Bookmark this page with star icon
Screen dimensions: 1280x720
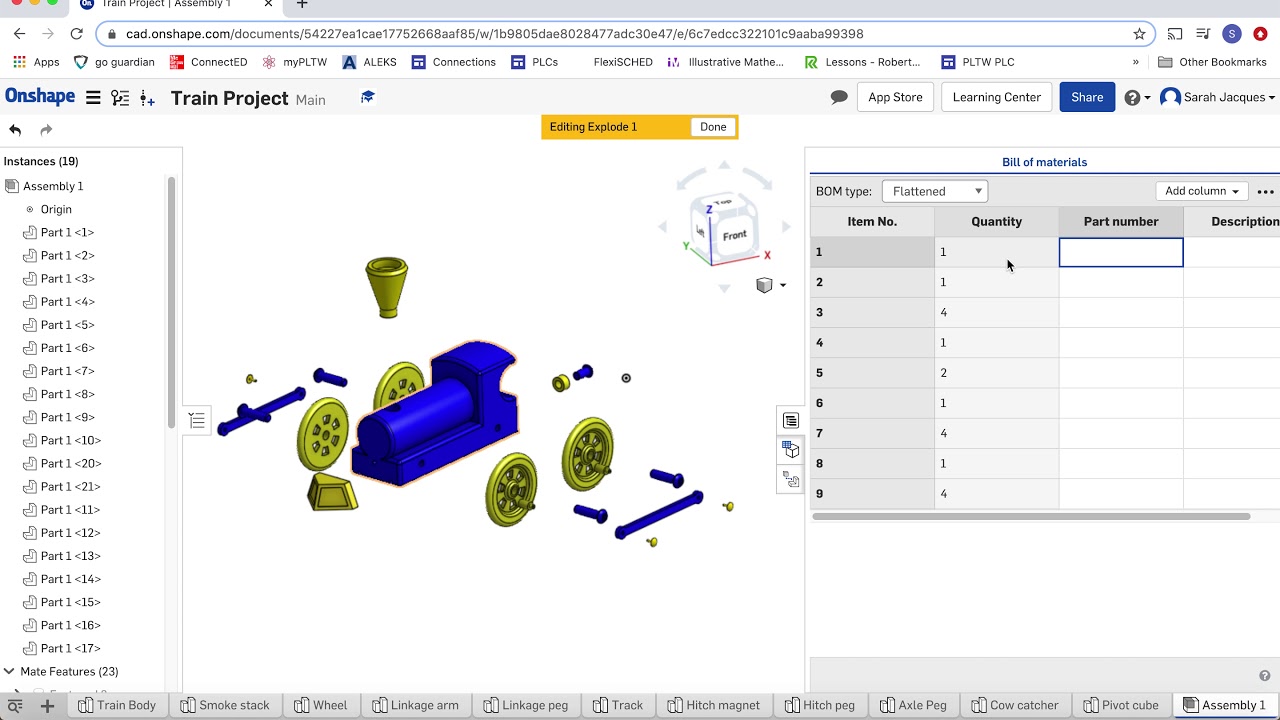1139,34
